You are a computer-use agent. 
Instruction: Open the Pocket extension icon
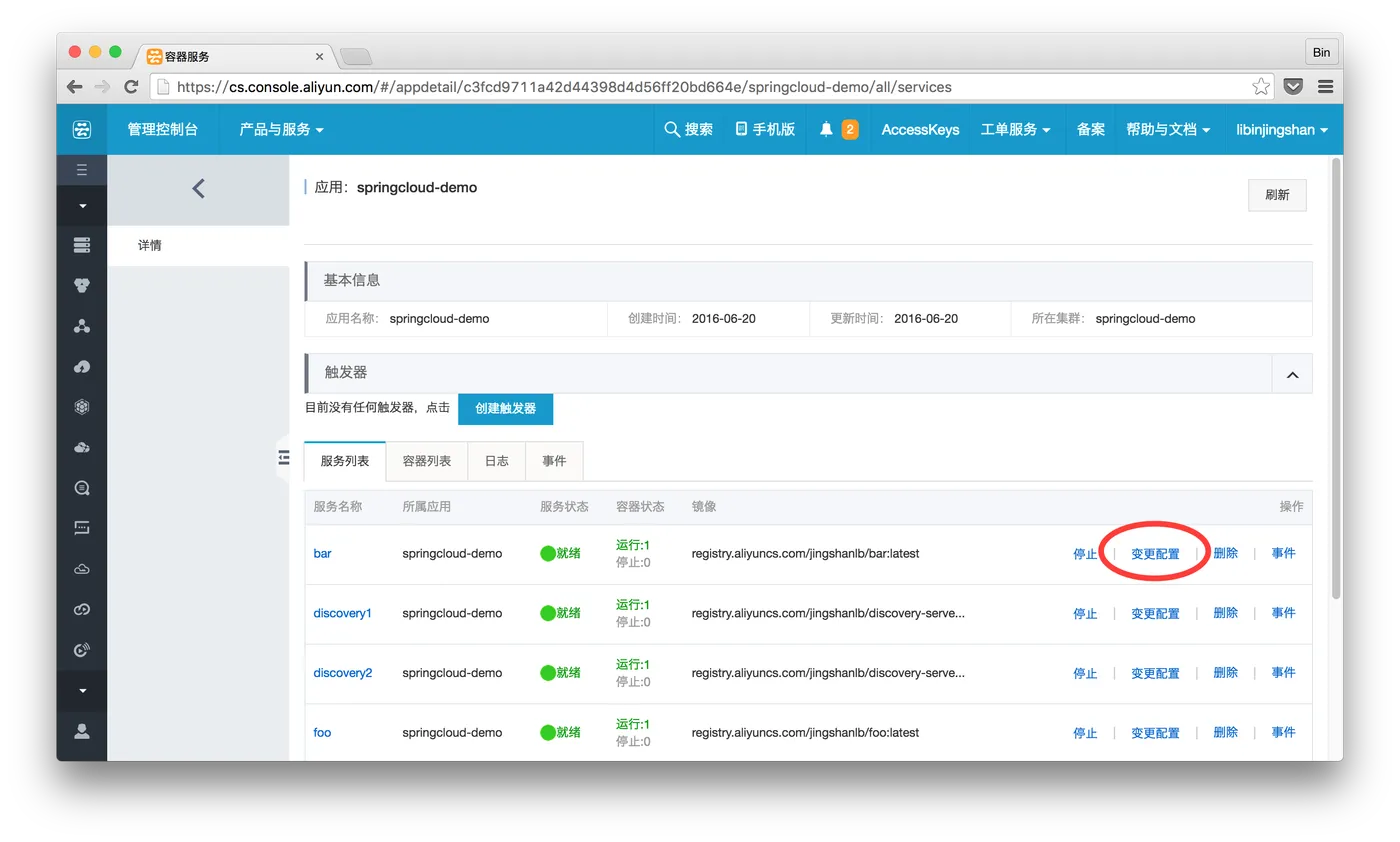(x=1293, y=87)
